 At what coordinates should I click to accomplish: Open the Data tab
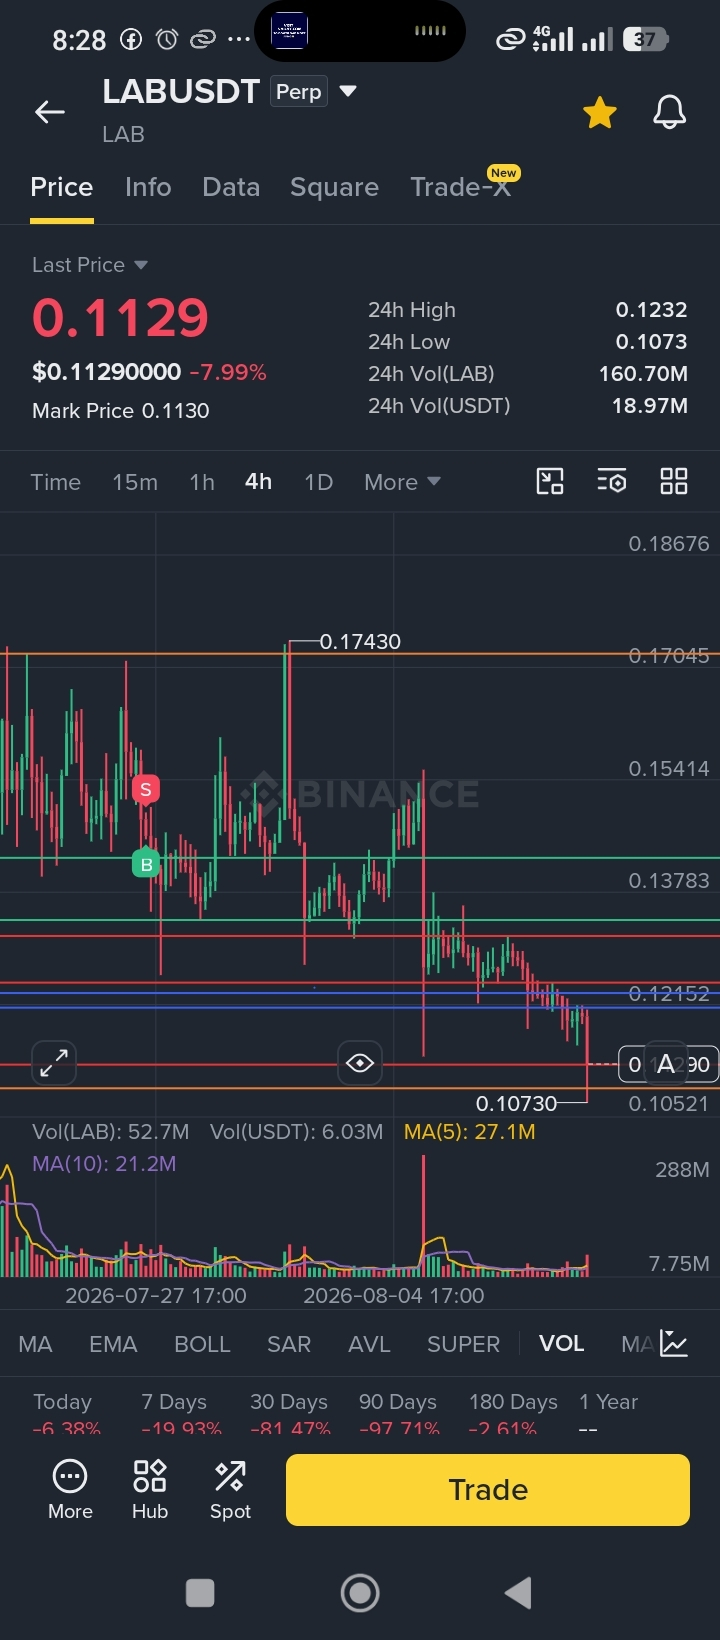[x=231, y=187]
